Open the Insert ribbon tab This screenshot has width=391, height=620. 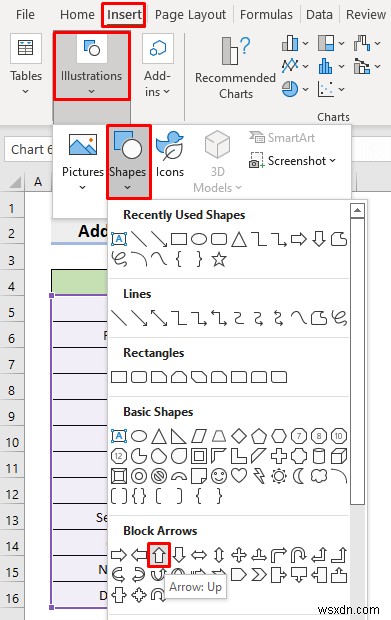(124, 15)
